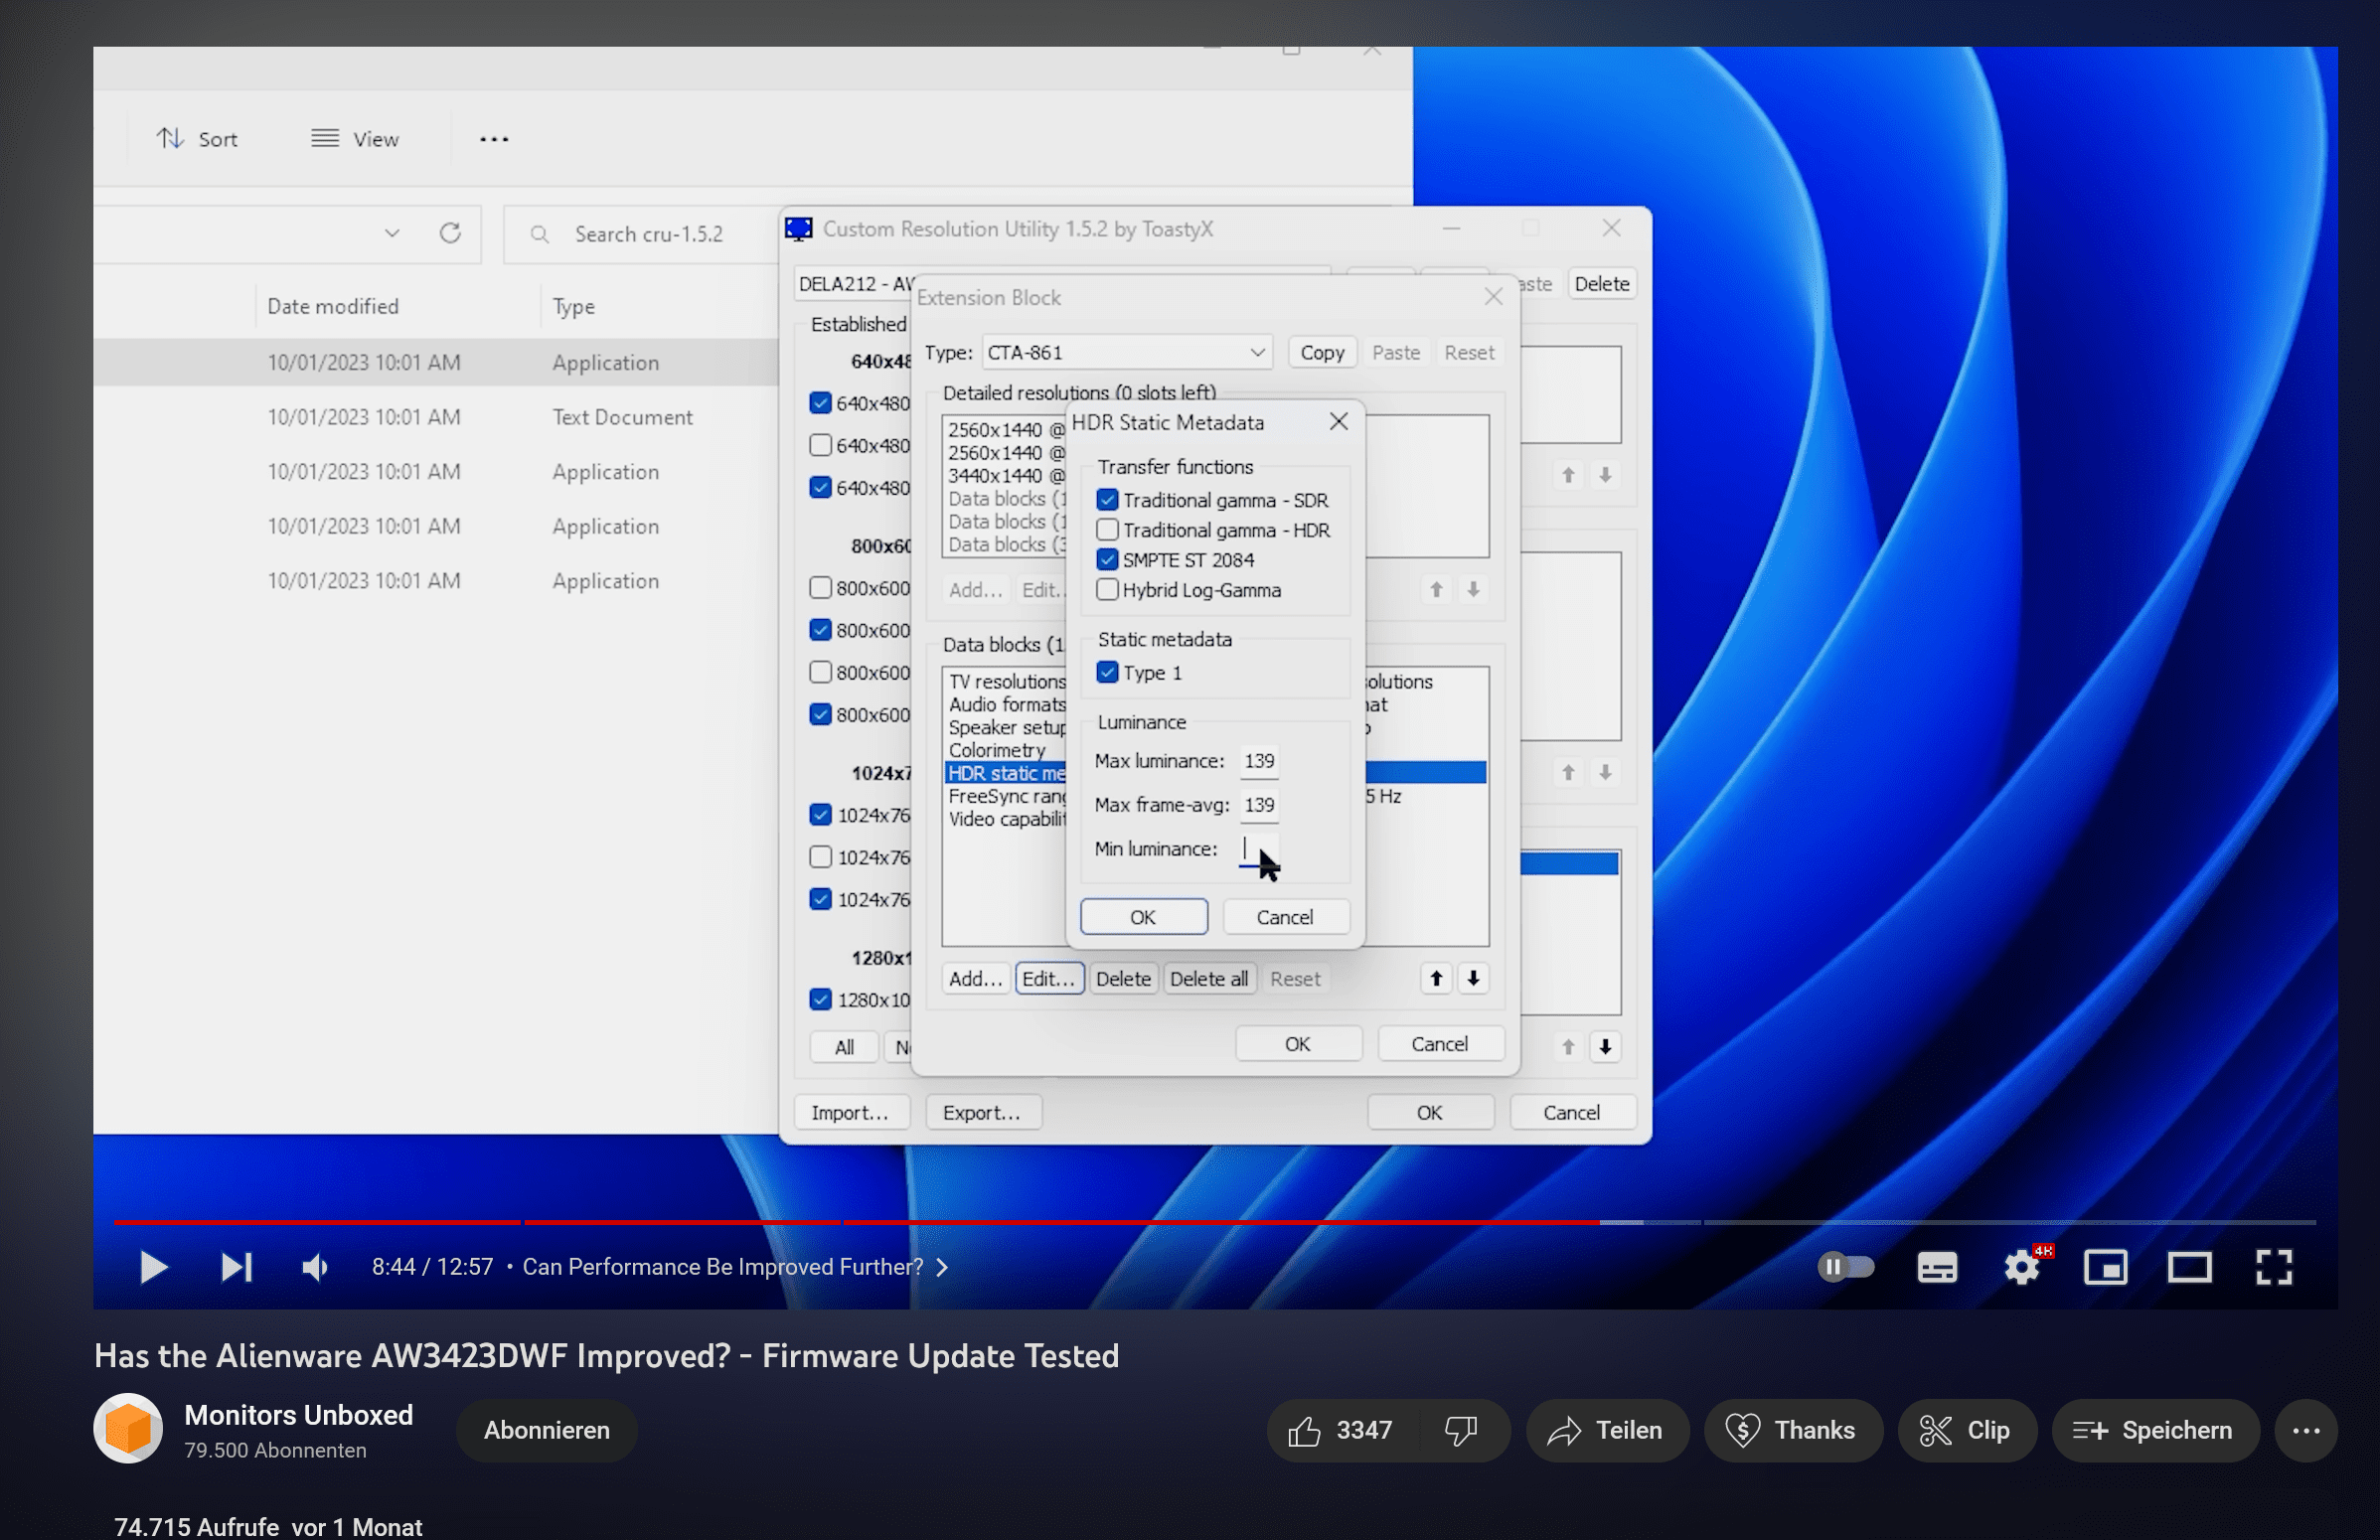2380x1540 pixels.
Task: Enable Hybrid Log-Gamma checkbox
Action: click(1107, 590)
